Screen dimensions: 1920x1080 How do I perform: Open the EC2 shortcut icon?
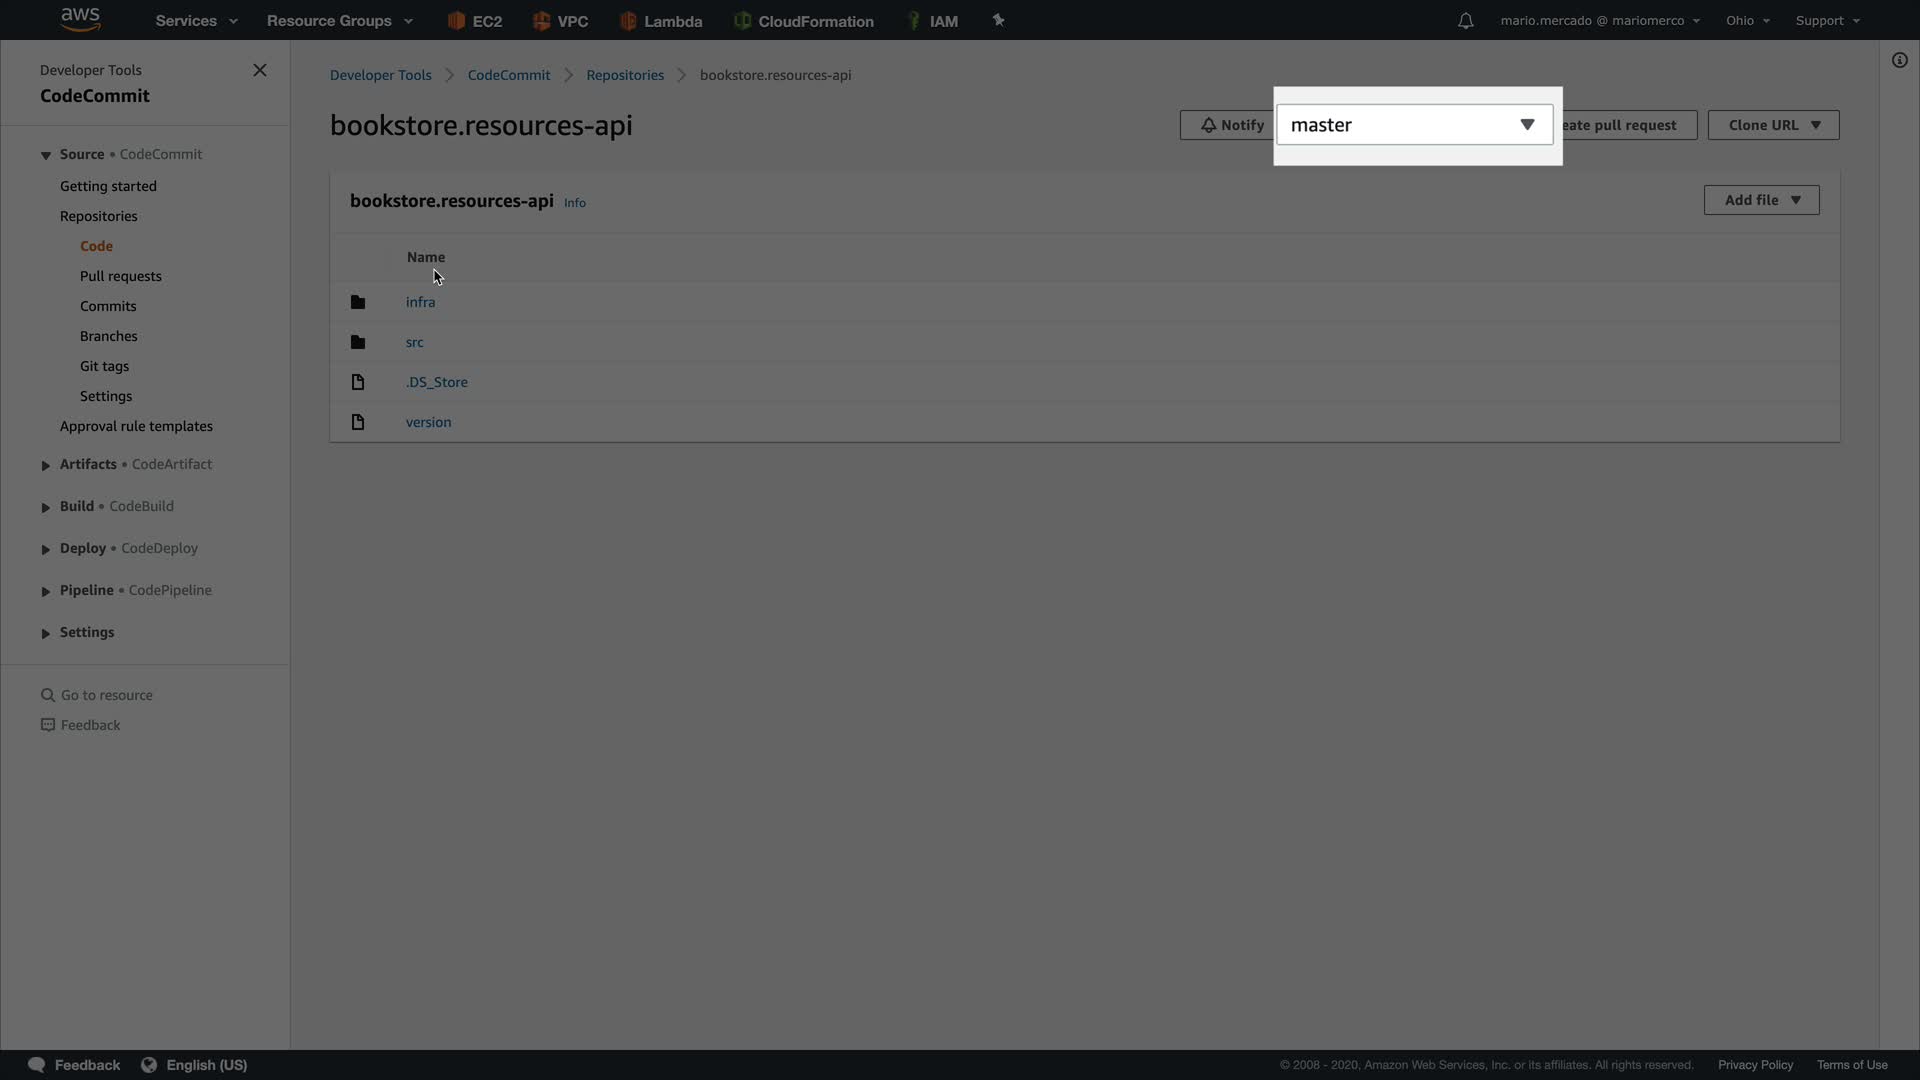coord(457,21)
